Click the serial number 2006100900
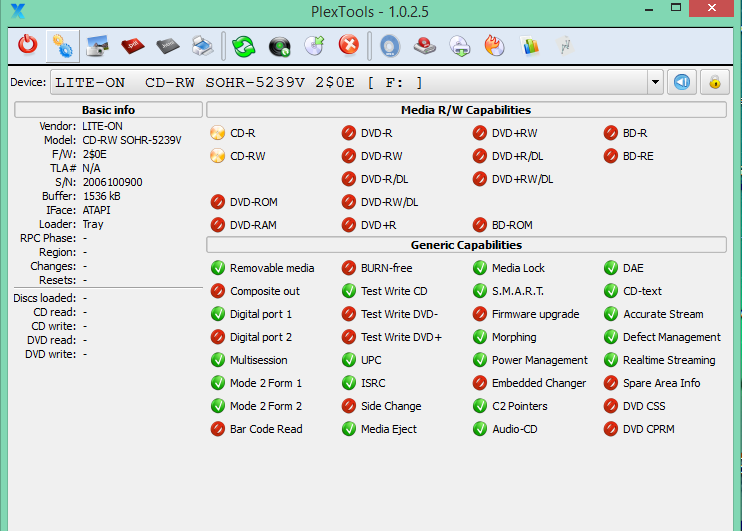 [x=113, y=182]
